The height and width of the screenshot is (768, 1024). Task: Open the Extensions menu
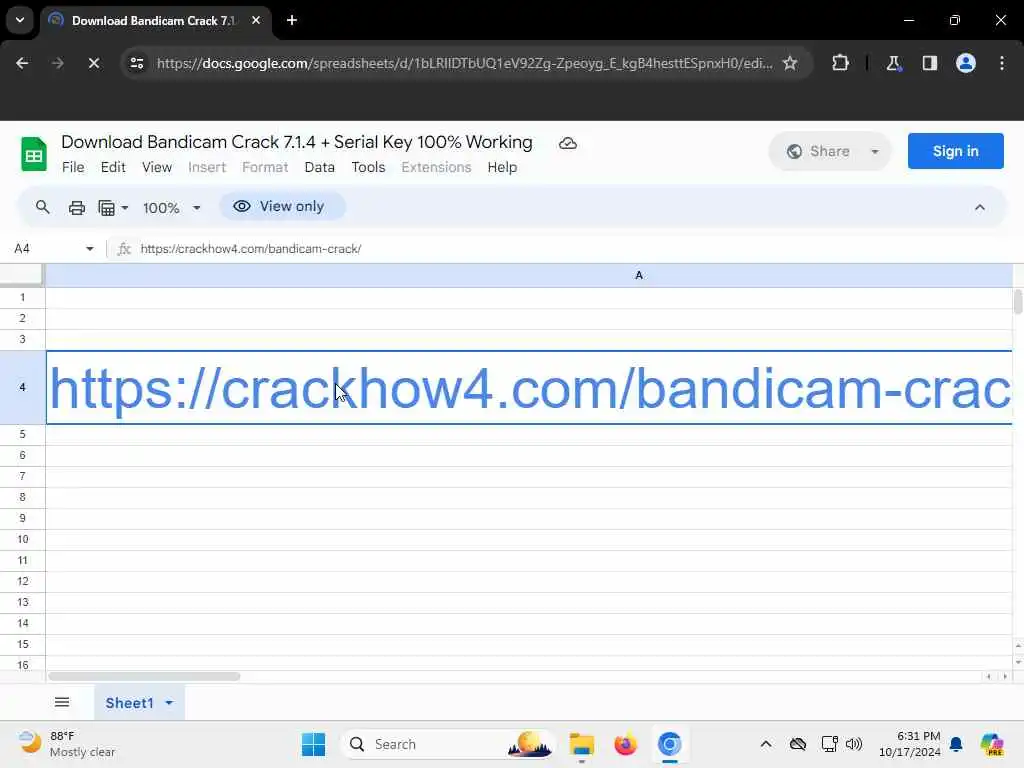pyautogui.click(x=436, y=167)
